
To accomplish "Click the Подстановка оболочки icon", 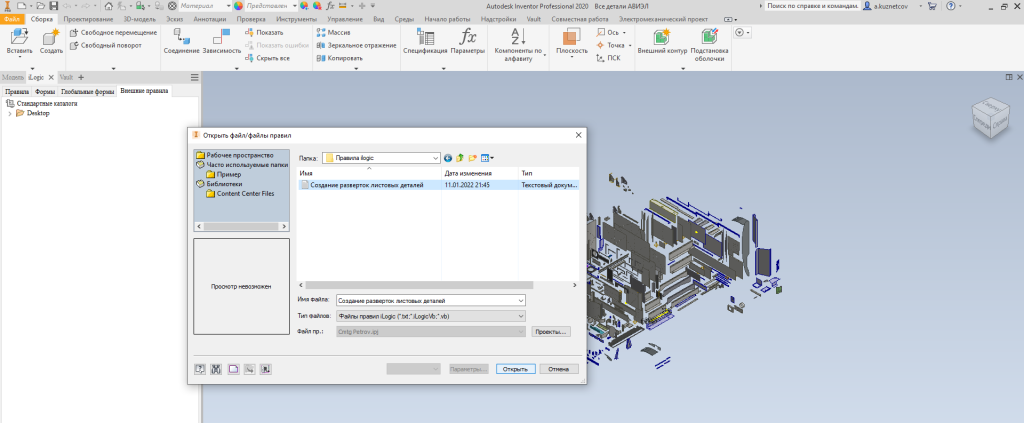I will pos(709,37).
